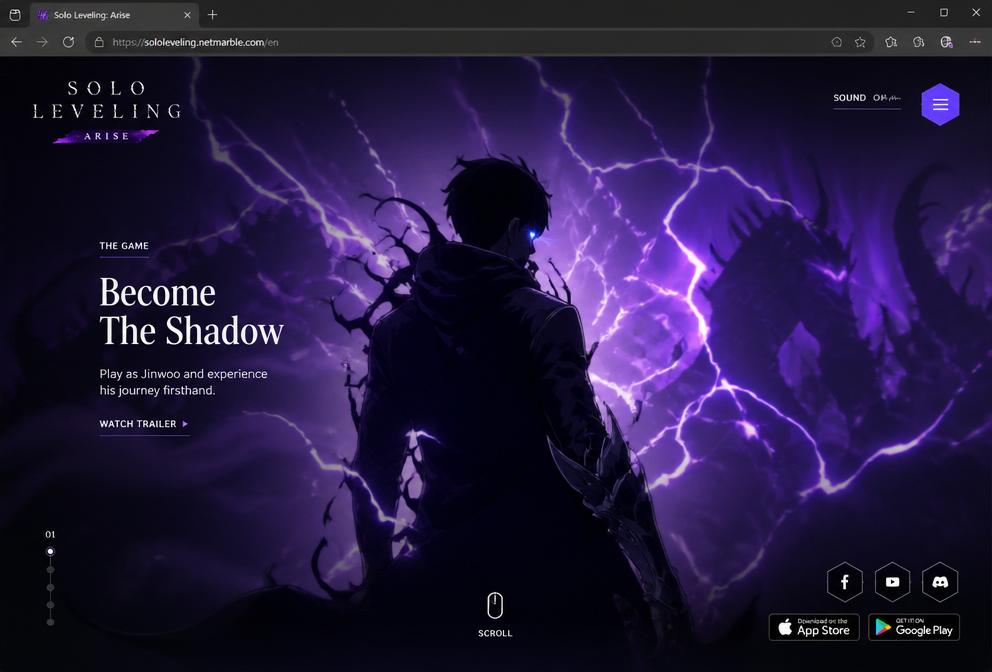This screenshot has width=992, height=672.
Task: Close the Solo Leveling: Arise tab
Action: point(187,15)
